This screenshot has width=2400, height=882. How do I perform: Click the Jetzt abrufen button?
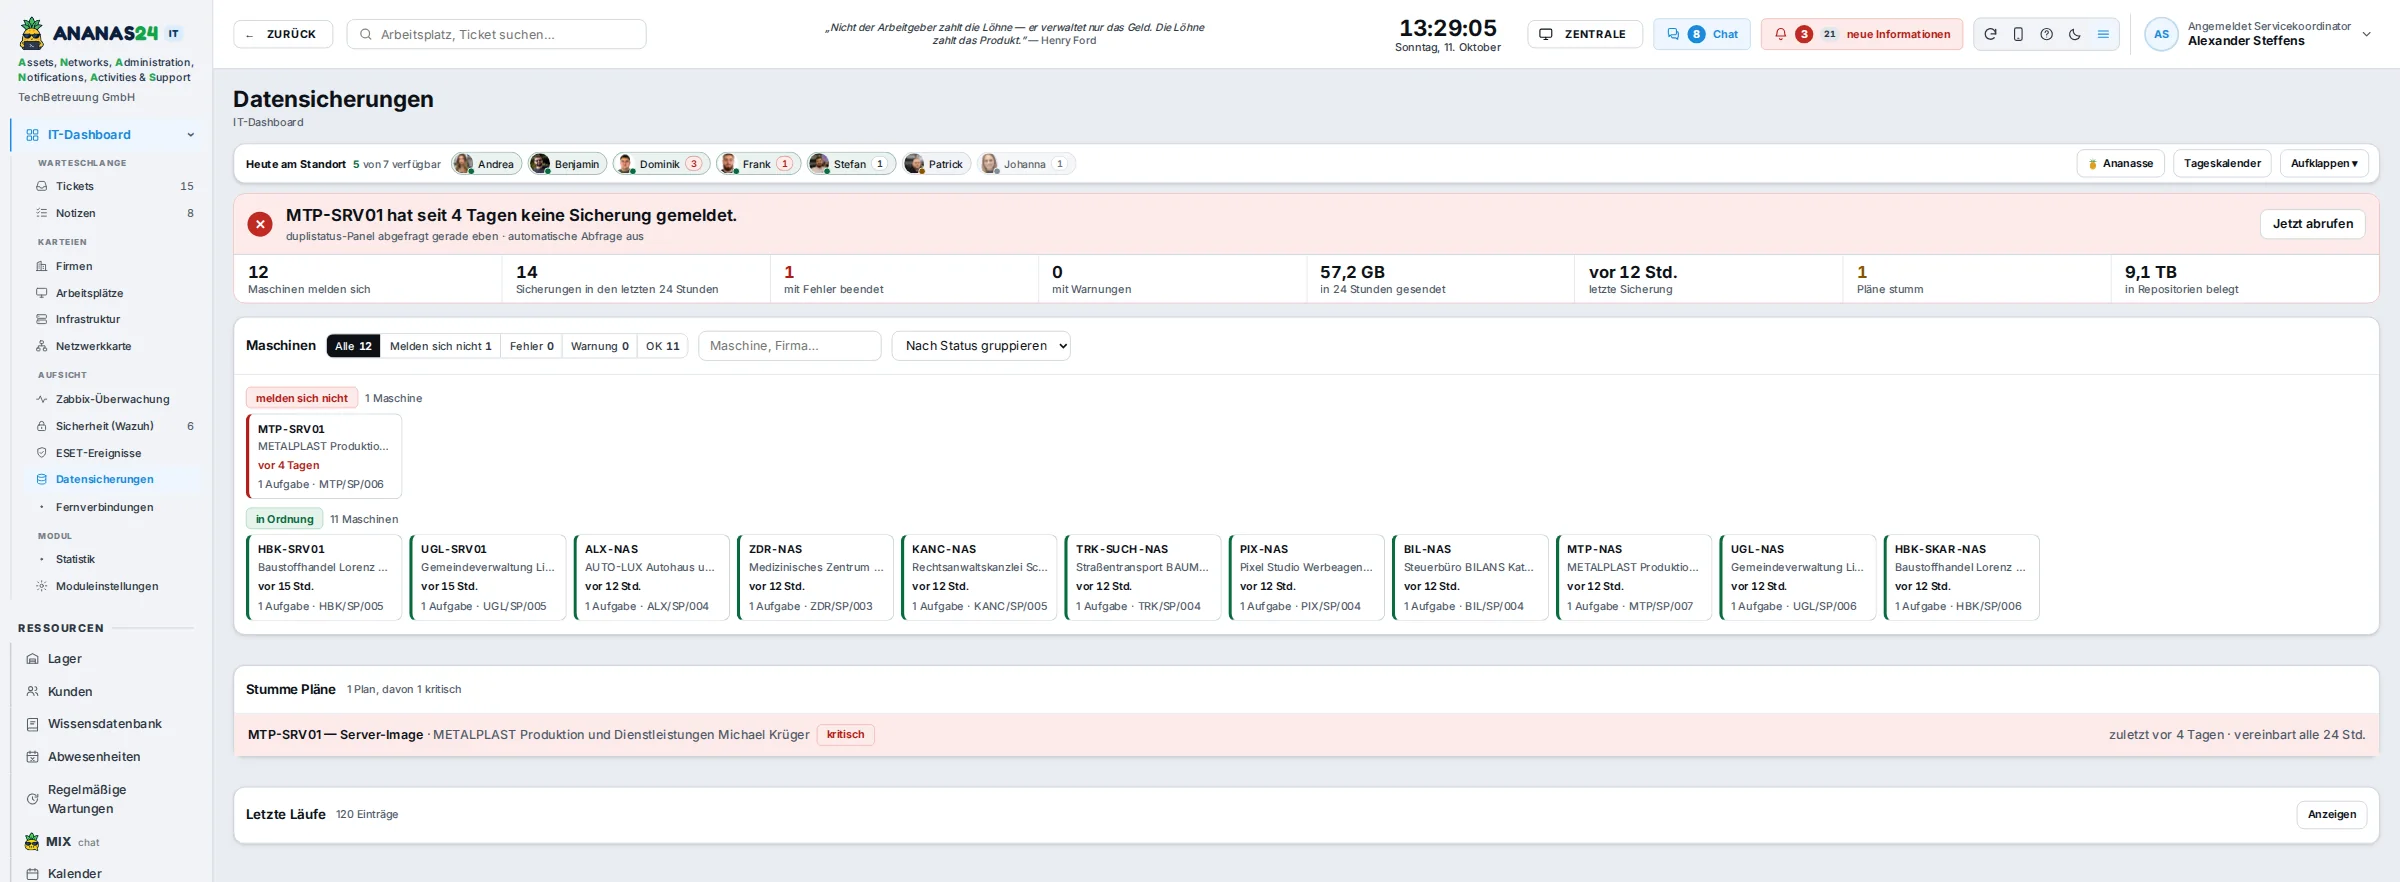click(2313, 224)
